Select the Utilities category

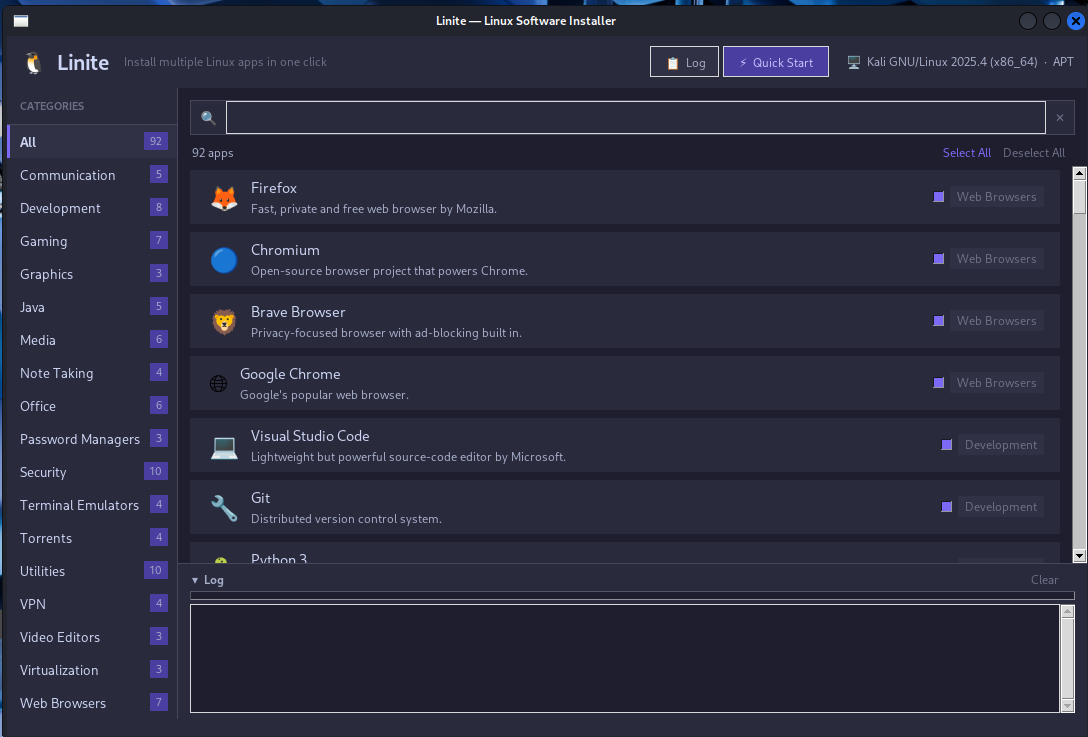(90, 570)
